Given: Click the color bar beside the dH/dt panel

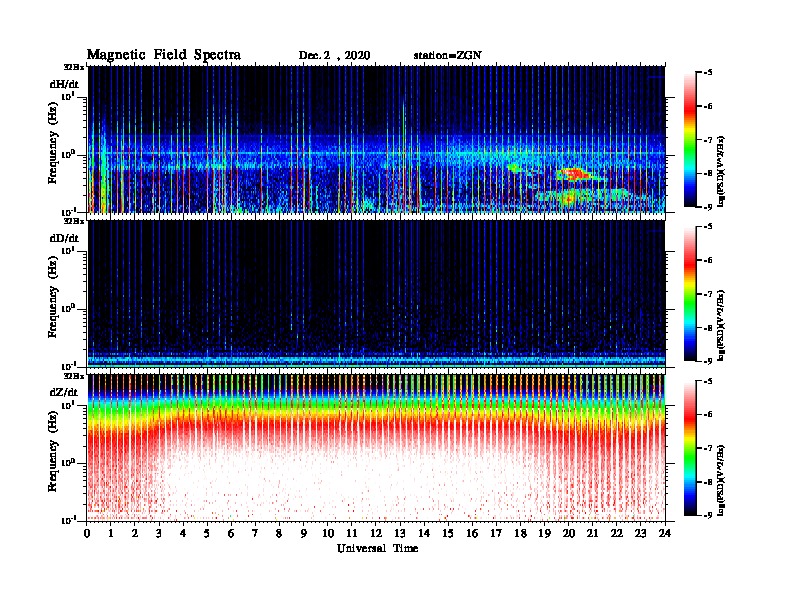Looking at the screenshot, I should coord(690,140).
